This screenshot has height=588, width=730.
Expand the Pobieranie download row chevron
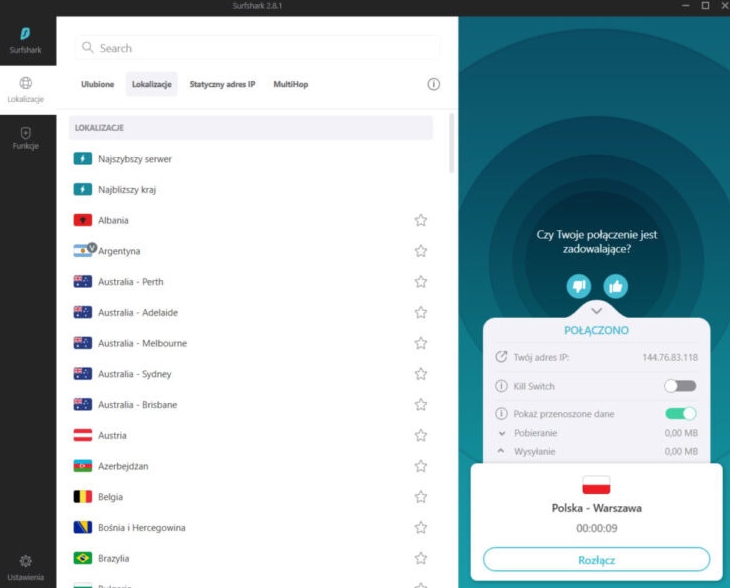(502, 433)
